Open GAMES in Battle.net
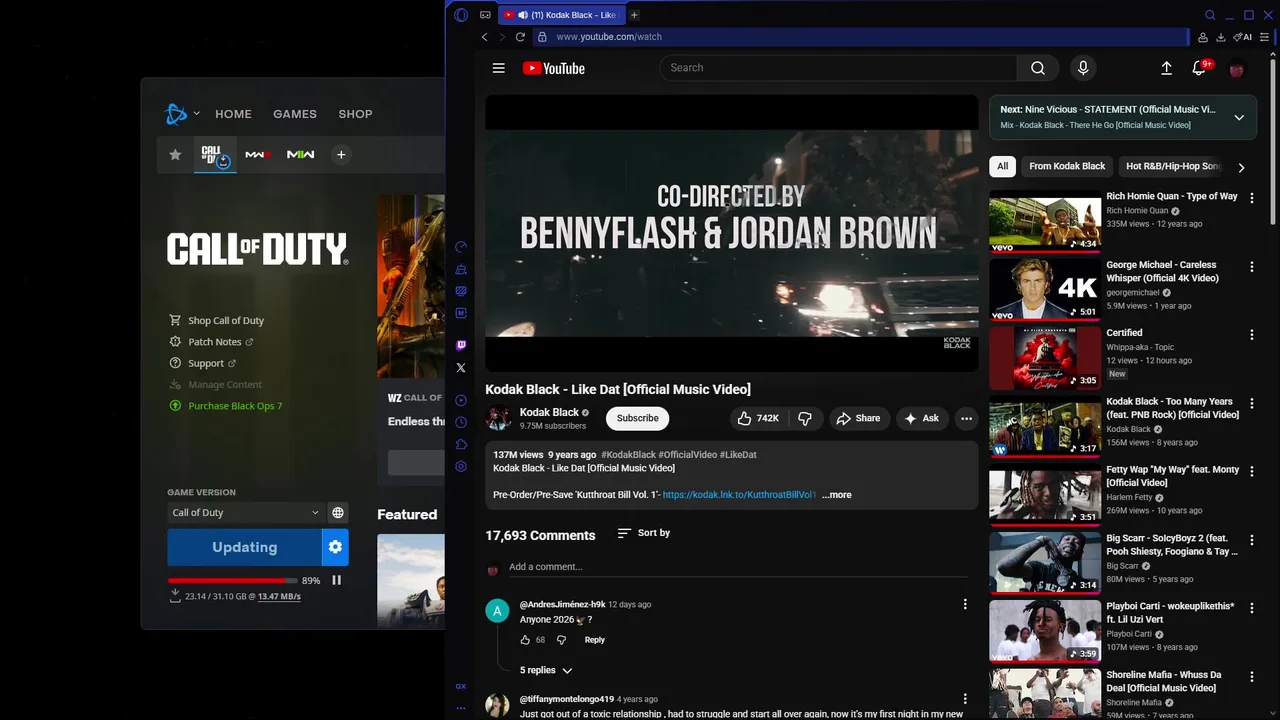 coord(295,114)
